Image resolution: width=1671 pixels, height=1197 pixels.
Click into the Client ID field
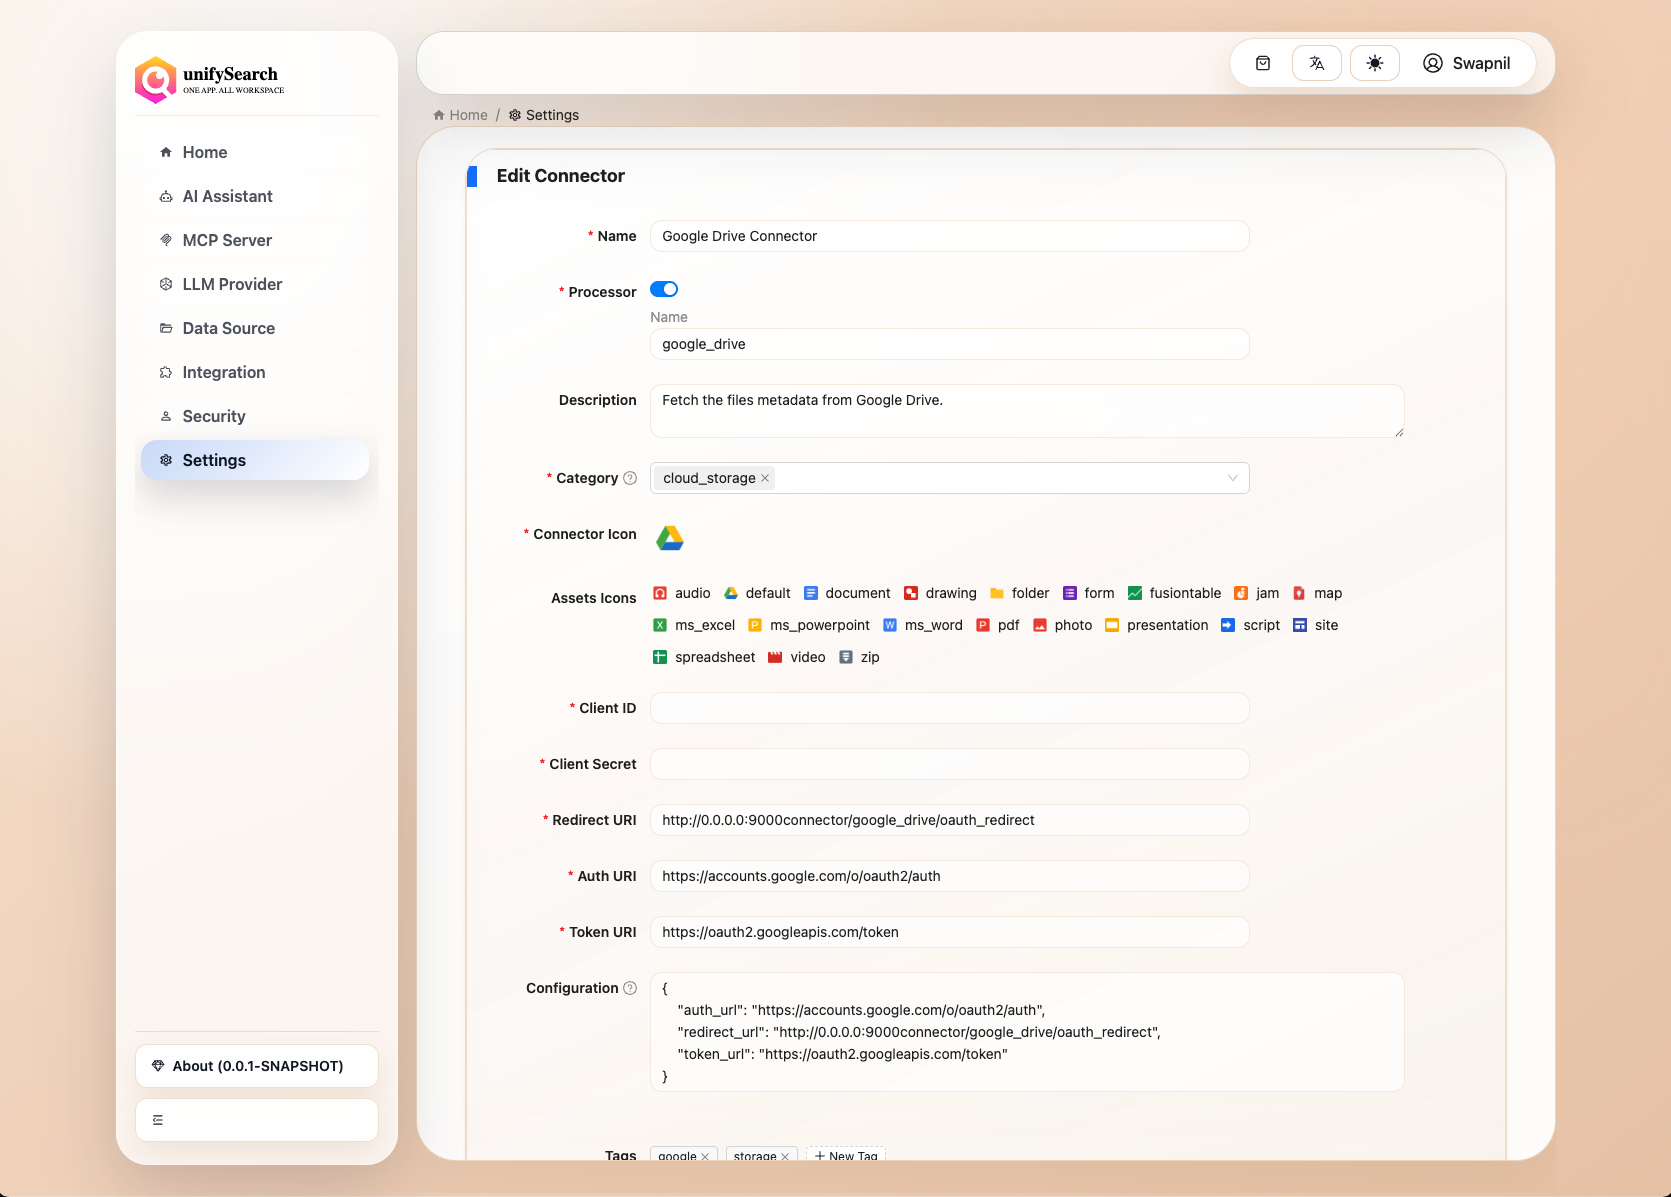tap(949, 708)
